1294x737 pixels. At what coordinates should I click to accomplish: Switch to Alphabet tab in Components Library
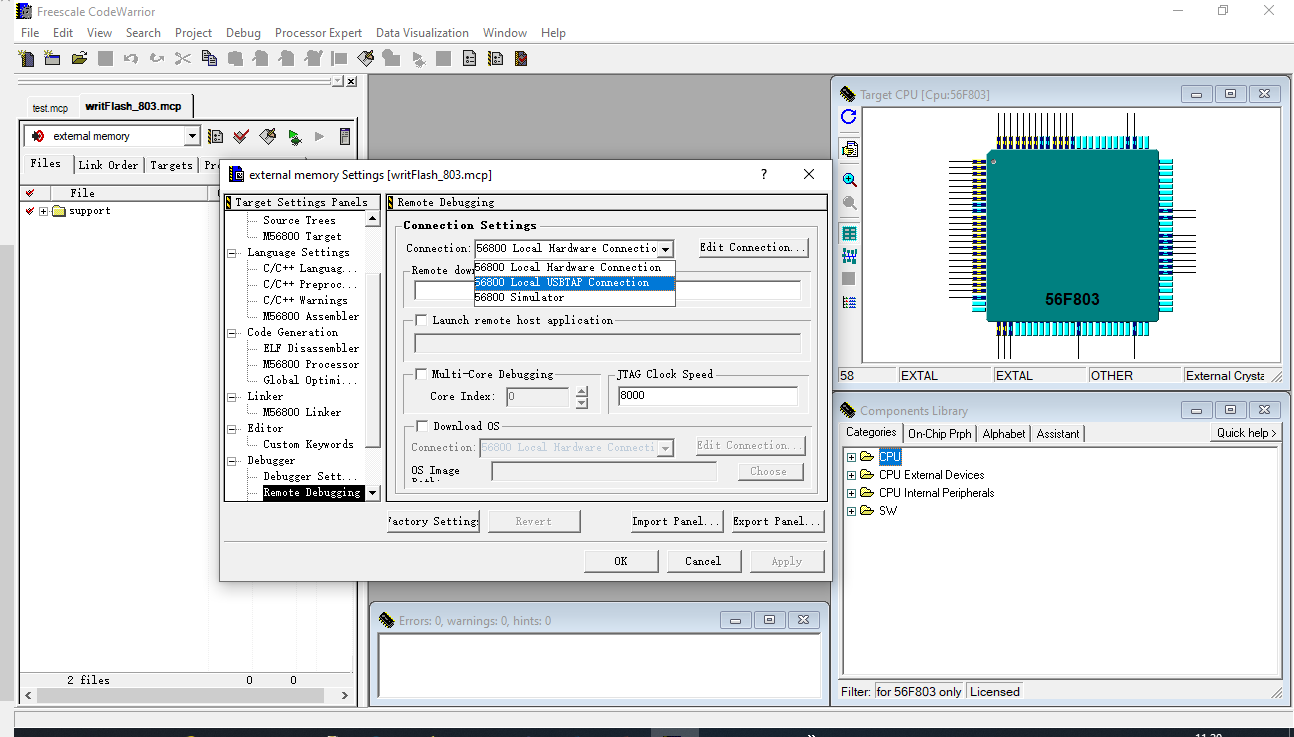tap(1003, 434)
